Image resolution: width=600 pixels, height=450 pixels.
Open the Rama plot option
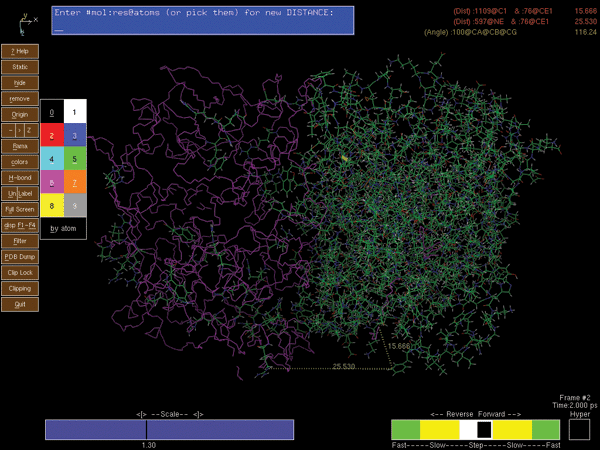pos(20,146)
